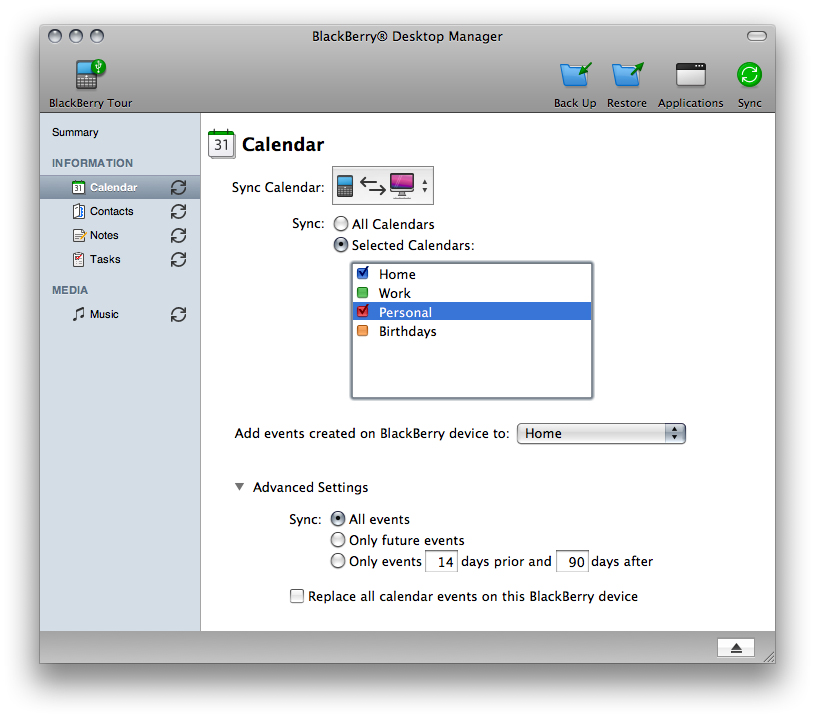The width and height of the screenshot is (815, 718).
Task: Click the eject icon button at bottom right
Action: [736, 648]
